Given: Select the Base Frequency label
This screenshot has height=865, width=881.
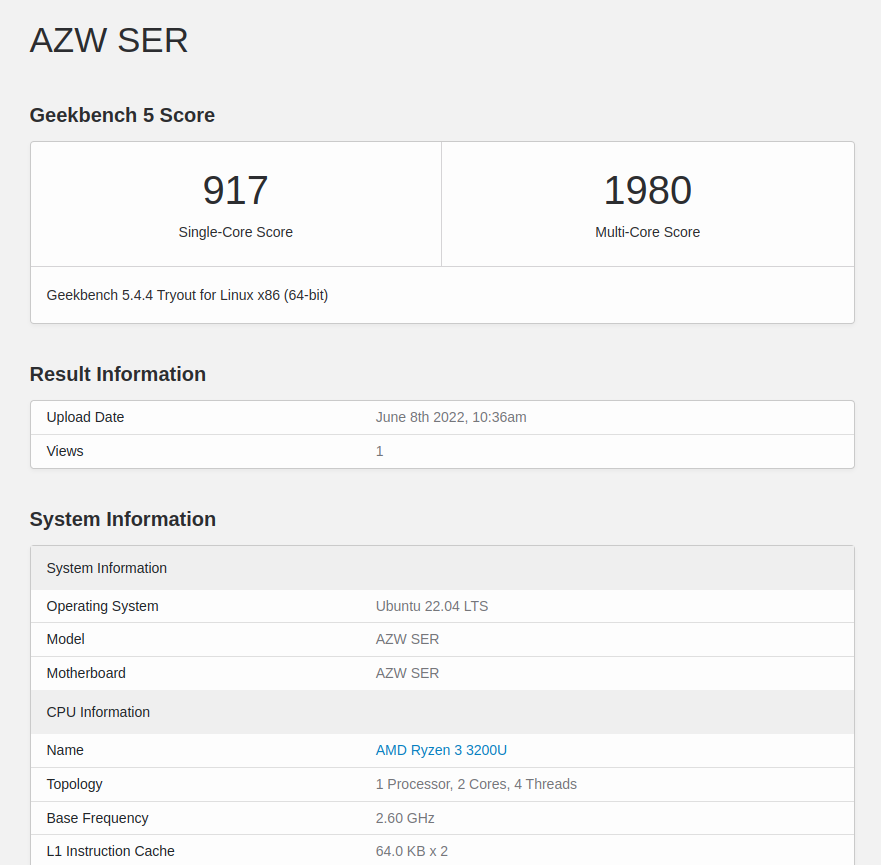Looking at the screenshot, I should [97, 818].
